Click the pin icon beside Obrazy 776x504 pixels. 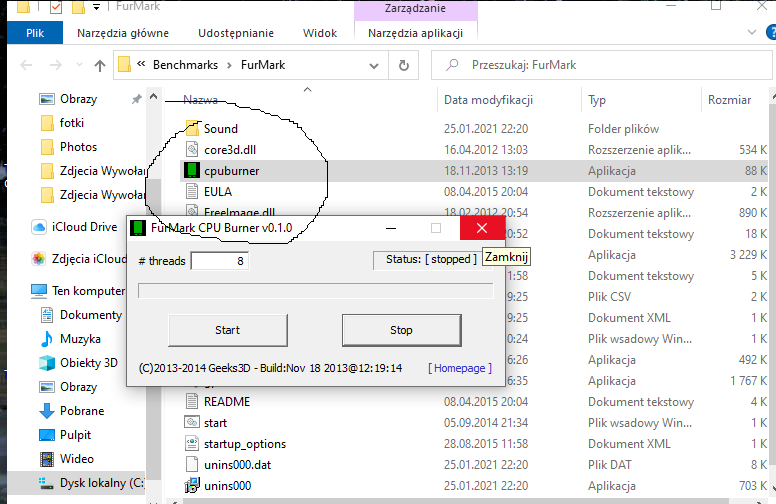[136, 100]
